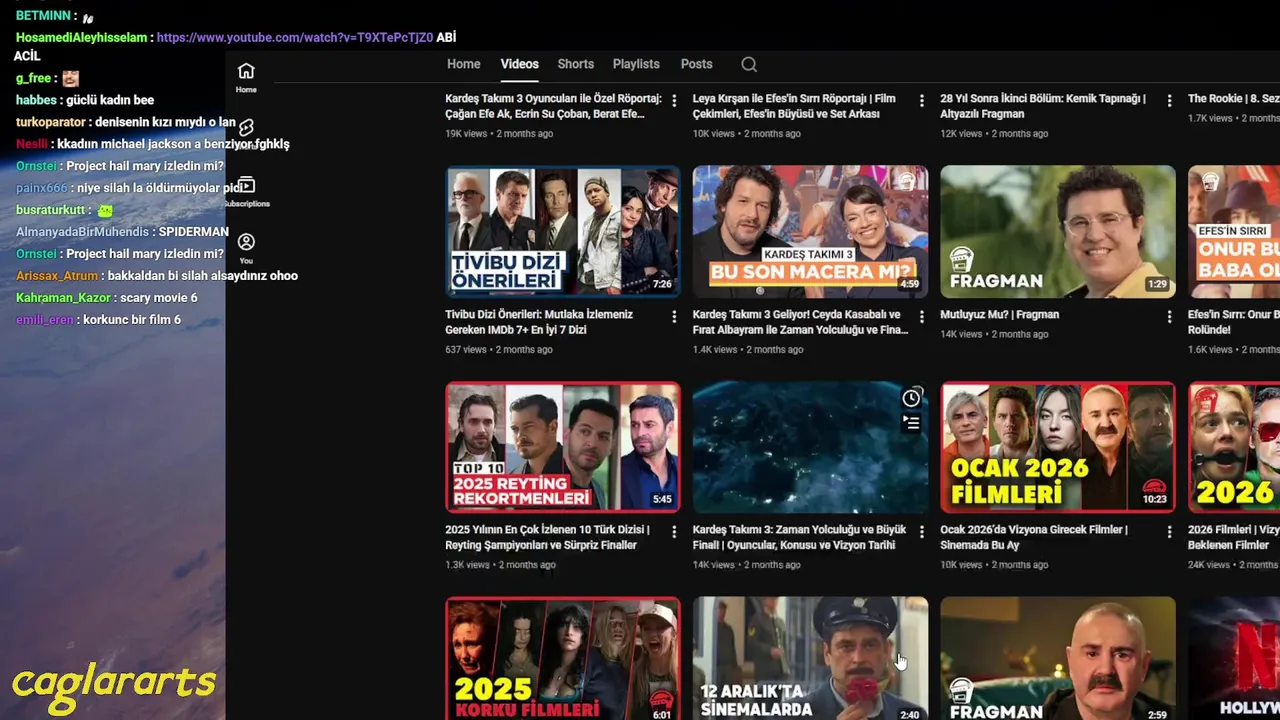1280x720 pixels.
Task: Open Kardeş Takımı 3 Zaman Yolculuğu title
Action: pyautogui.click(x=800, y=537)
